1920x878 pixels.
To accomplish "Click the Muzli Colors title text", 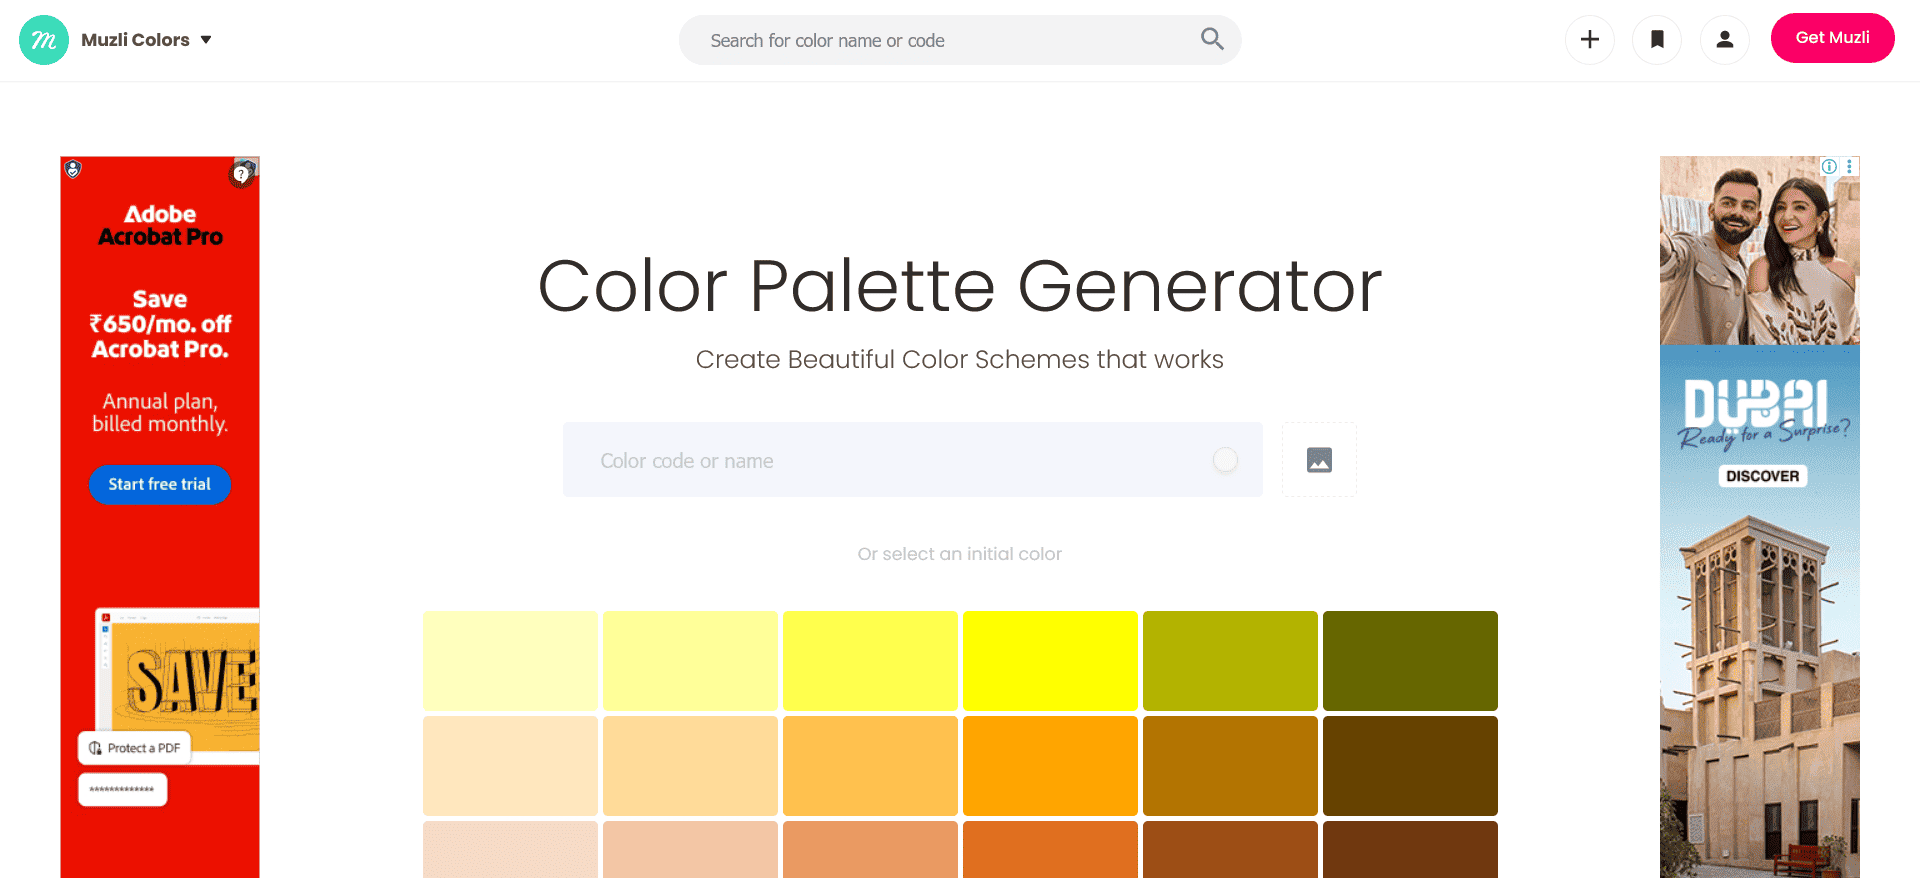I will tap(135, 39).
